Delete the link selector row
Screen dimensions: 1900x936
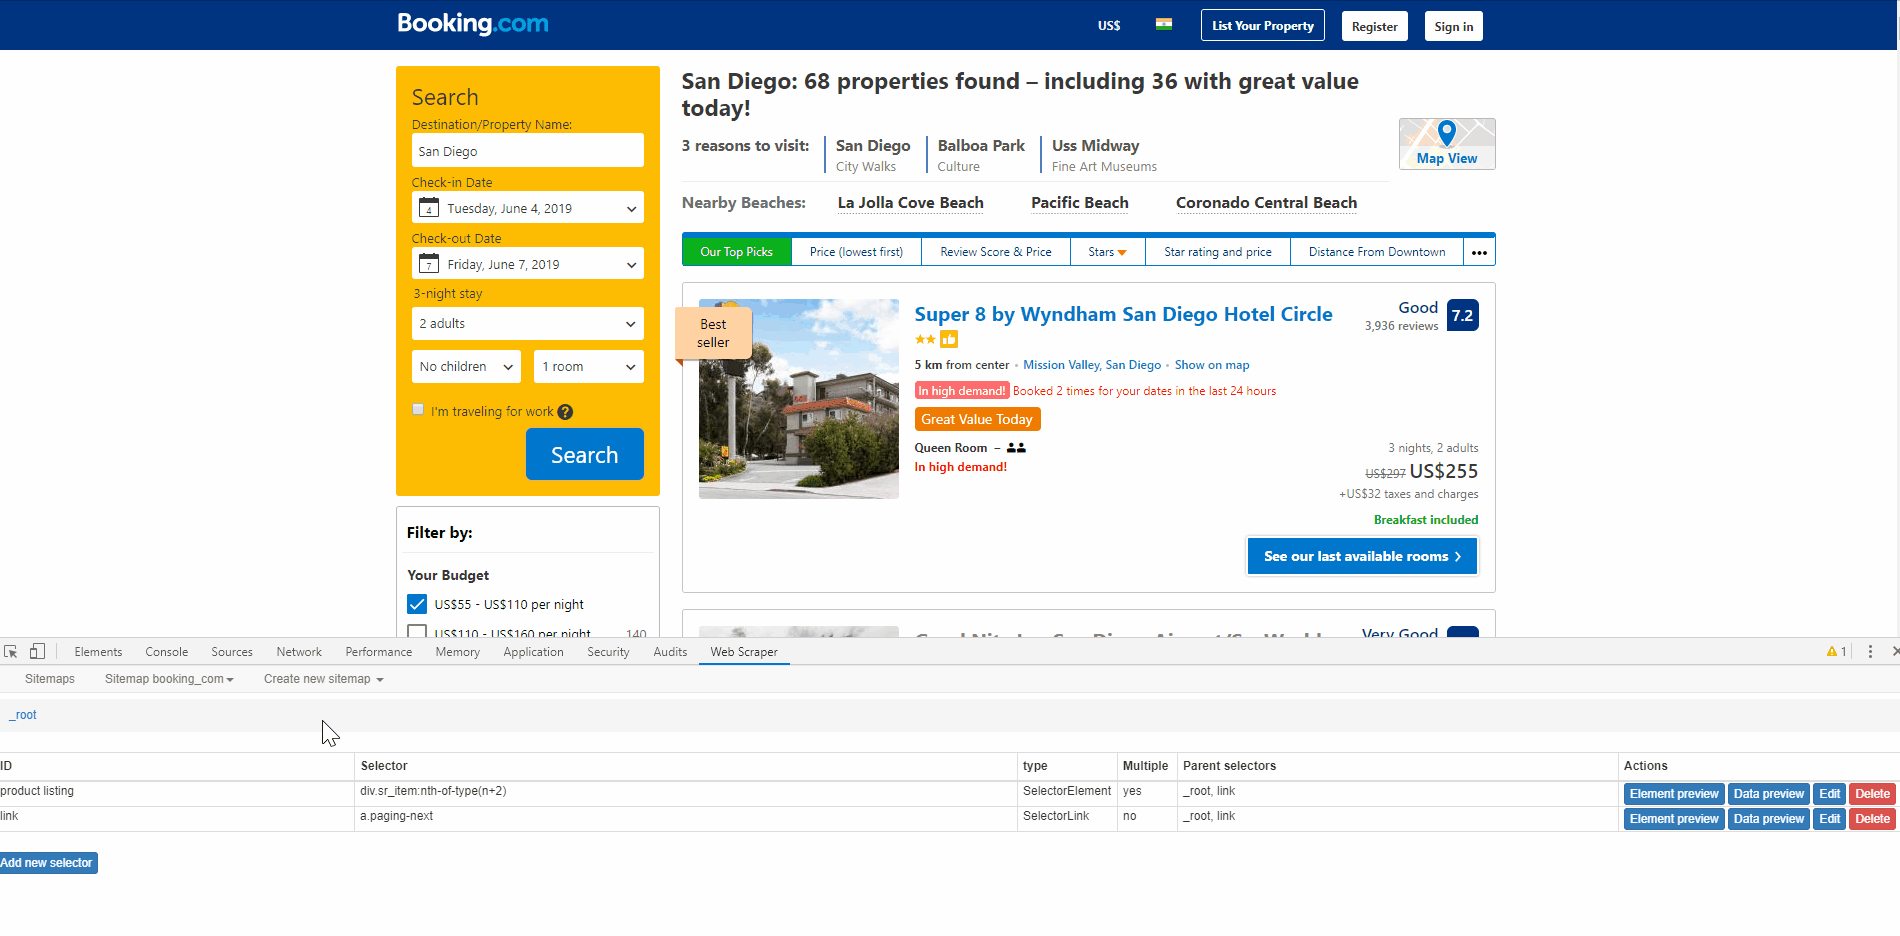[x=1872, y=819]
